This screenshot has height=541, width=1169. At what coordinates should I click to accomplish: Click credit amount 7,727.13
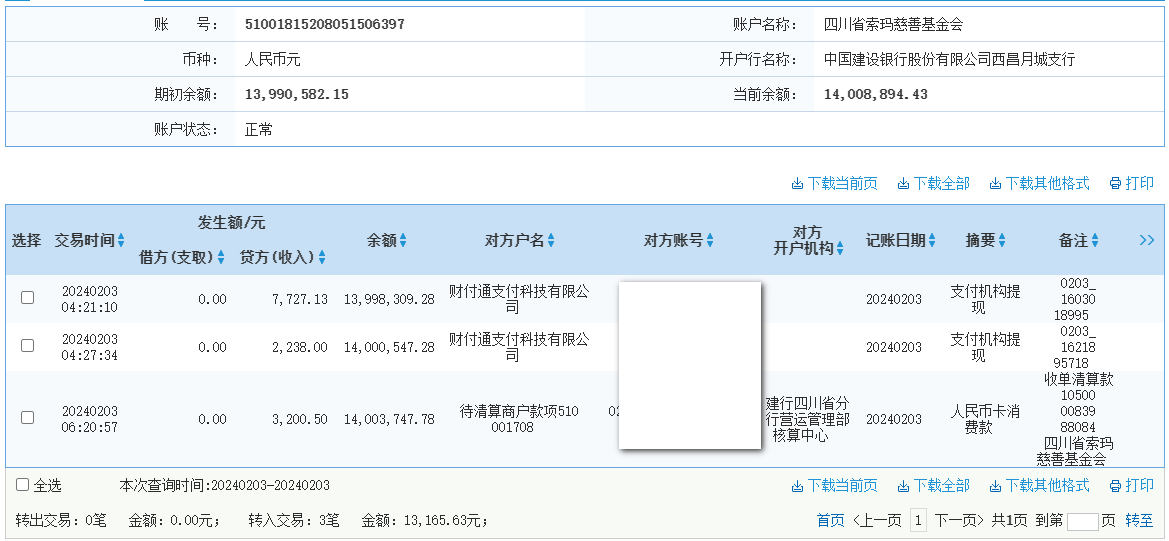tap(300, 299)
